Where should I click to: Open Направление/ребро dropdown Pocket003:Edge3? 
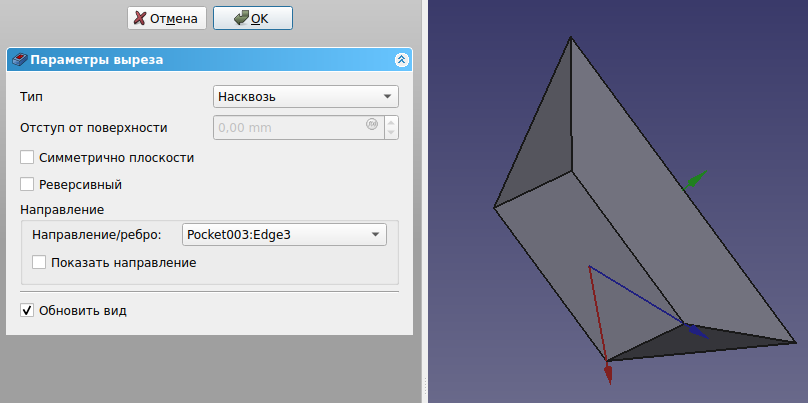[284, 234]
